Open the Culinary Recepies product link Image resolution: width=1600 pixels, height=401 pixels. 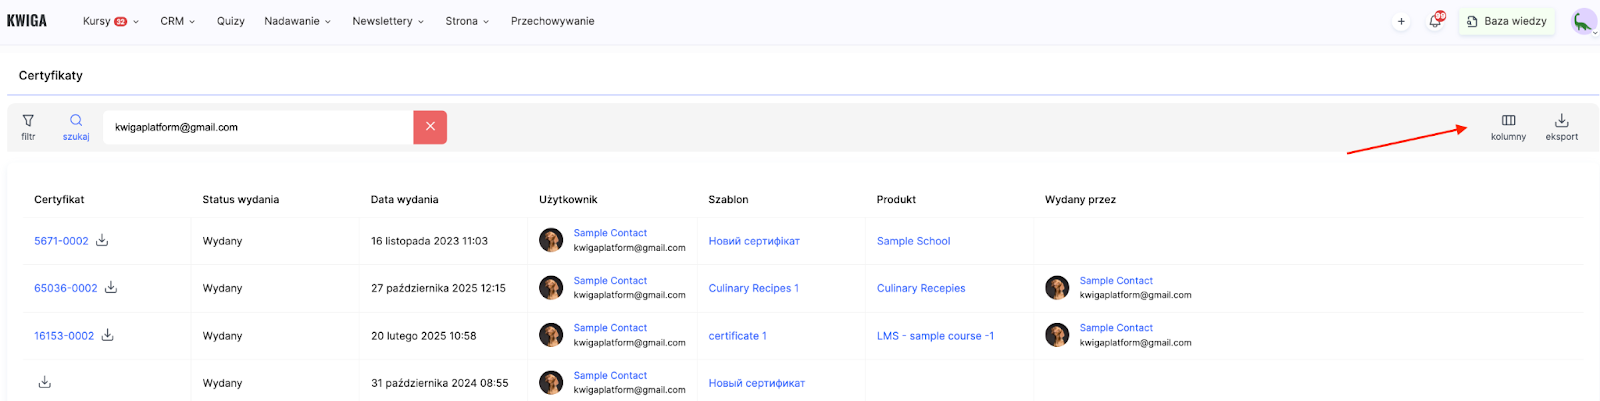tap(920, 288)
